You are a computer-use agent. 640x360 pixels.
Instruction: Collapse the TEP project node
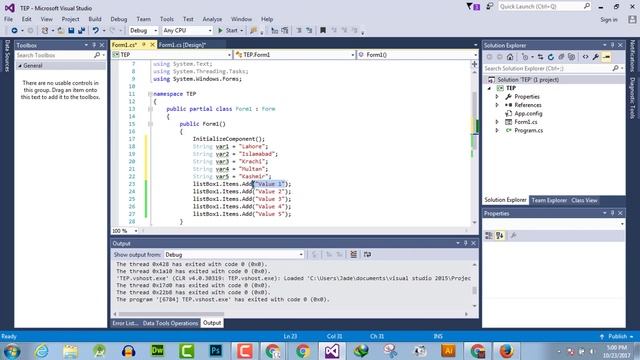(489, 88)
